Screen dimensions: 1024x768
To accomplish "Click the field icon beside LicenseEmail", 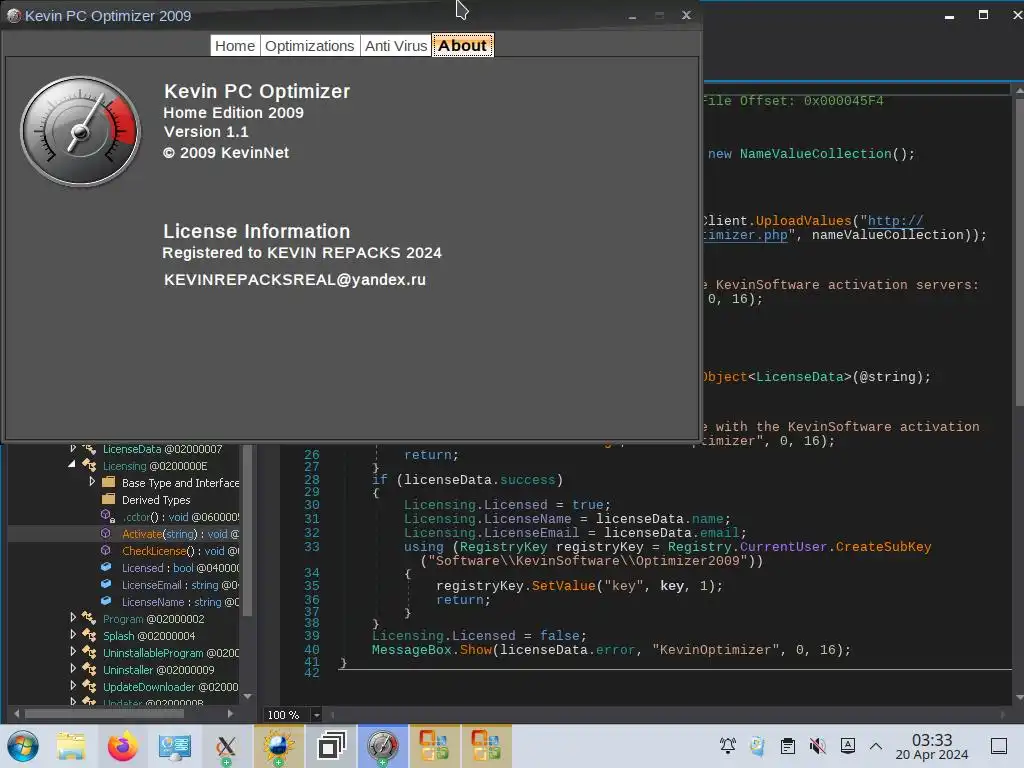I will pyautogui.click(x=106, y=584).
